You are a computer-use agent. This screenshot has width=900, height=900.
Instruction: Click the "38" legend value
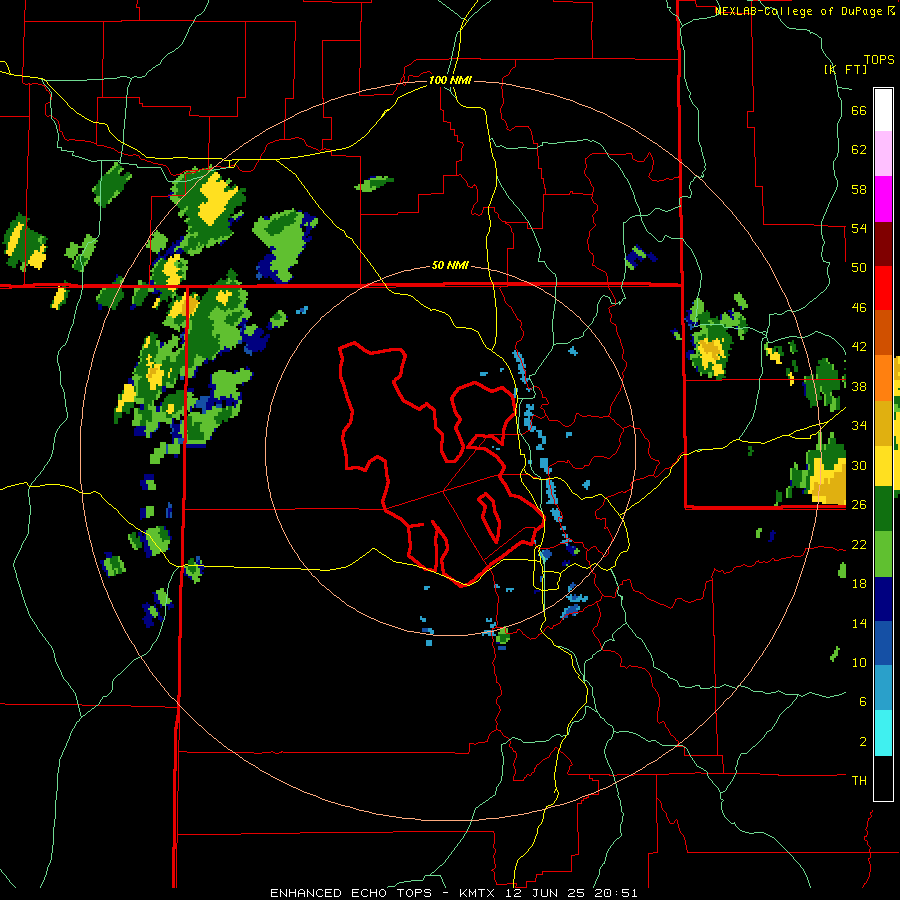pos(859,386)
